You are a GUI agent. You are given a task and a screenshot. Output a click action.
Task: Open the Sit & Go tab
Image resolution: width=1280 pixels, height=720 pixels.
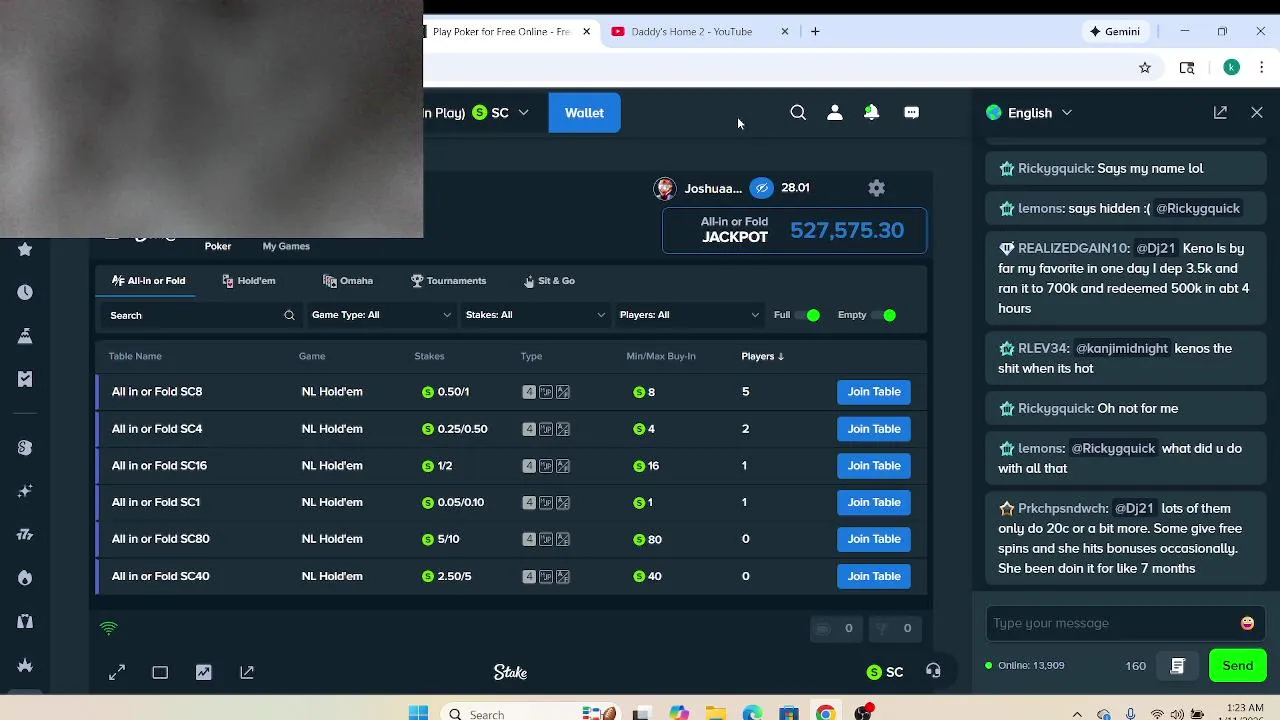coord(549,281)
